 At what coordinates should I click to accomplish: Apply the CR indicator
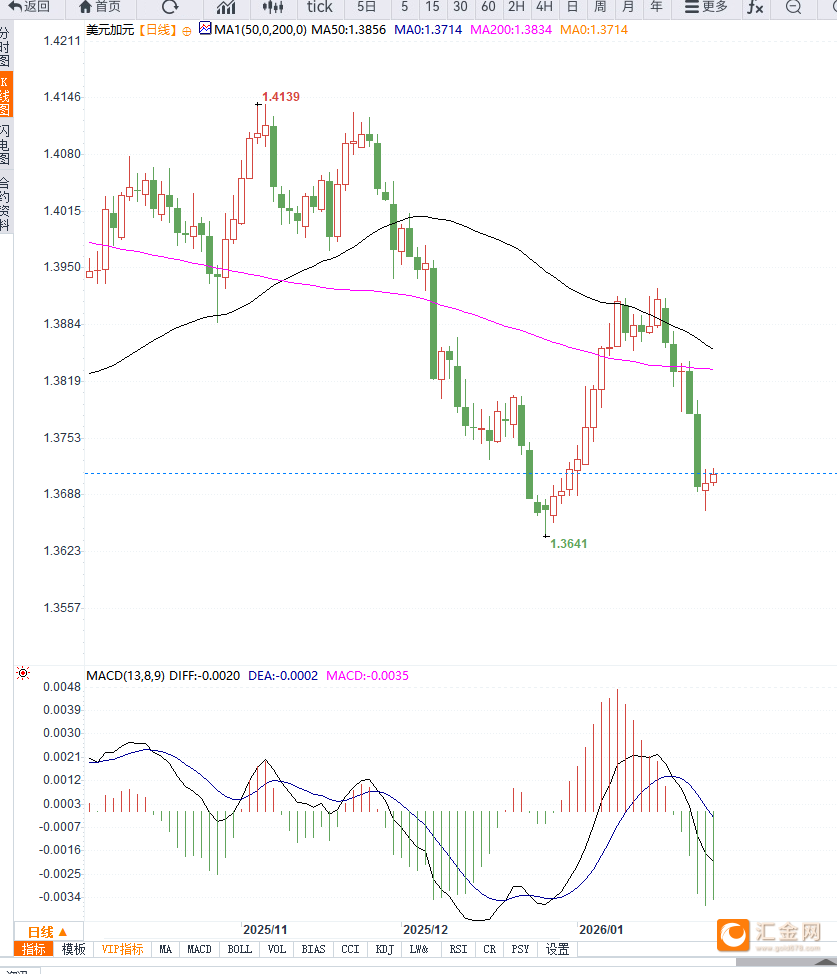(x=490, y=949)
